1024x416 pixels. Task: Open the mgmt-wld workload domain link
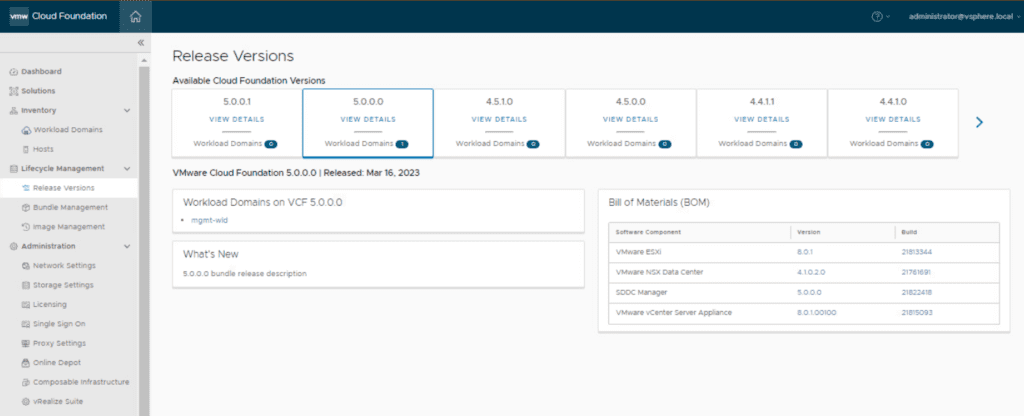(x=209, y=221)
